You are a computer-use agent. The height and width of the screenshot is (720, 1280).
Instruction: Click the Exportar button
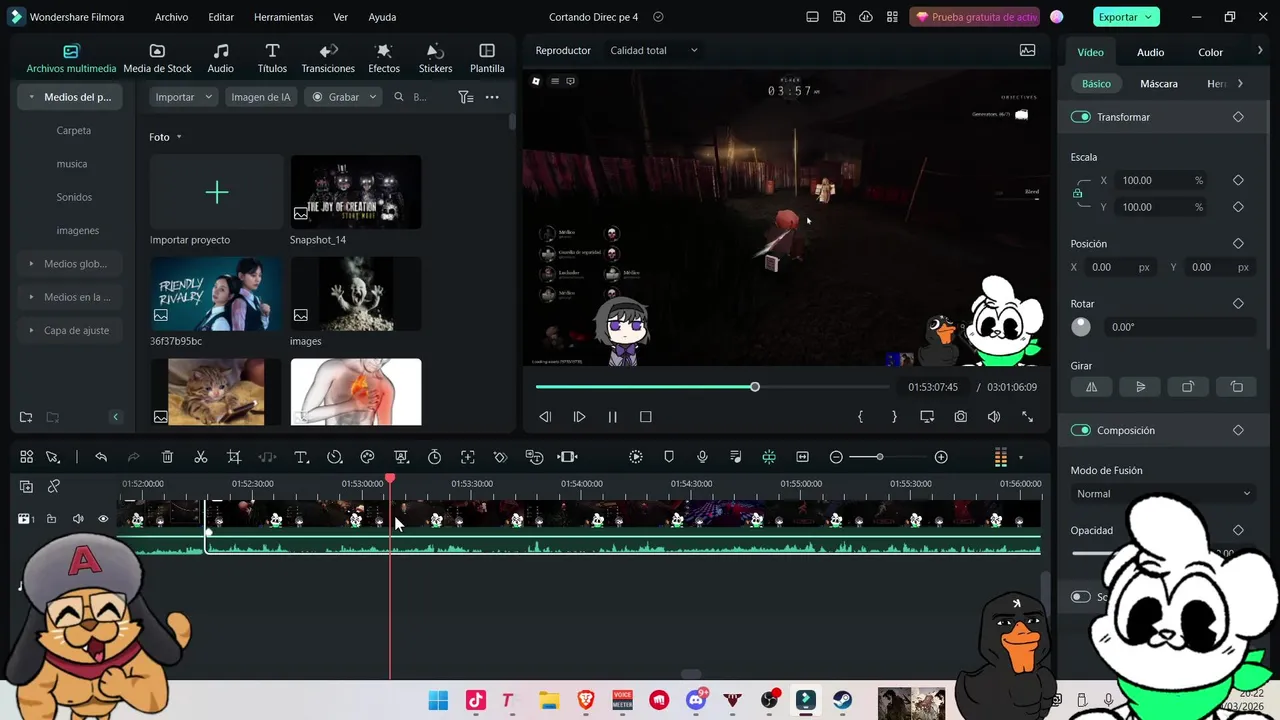[x=1125, y=17]
